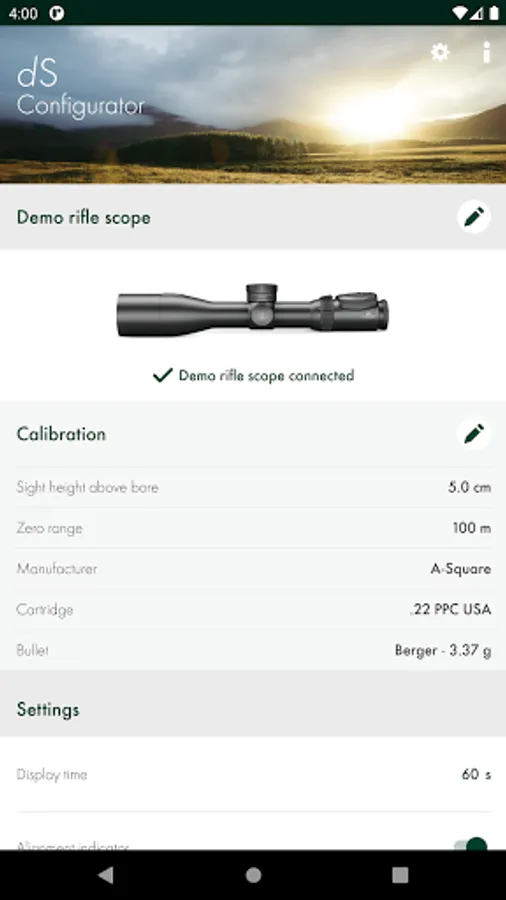Tap the rifle scope image

click(252, 310)
